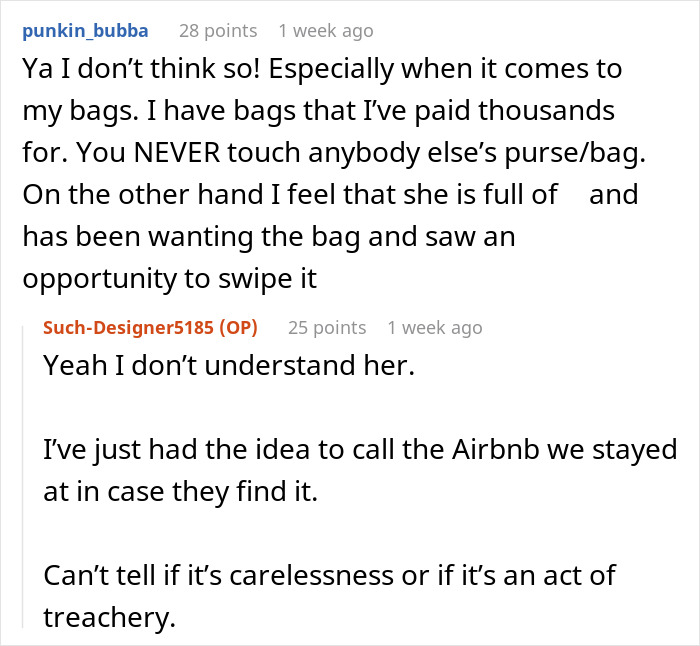The image size is (700, 646).
Task: Click the 25 points score
Action: click(x=326, y=327)
